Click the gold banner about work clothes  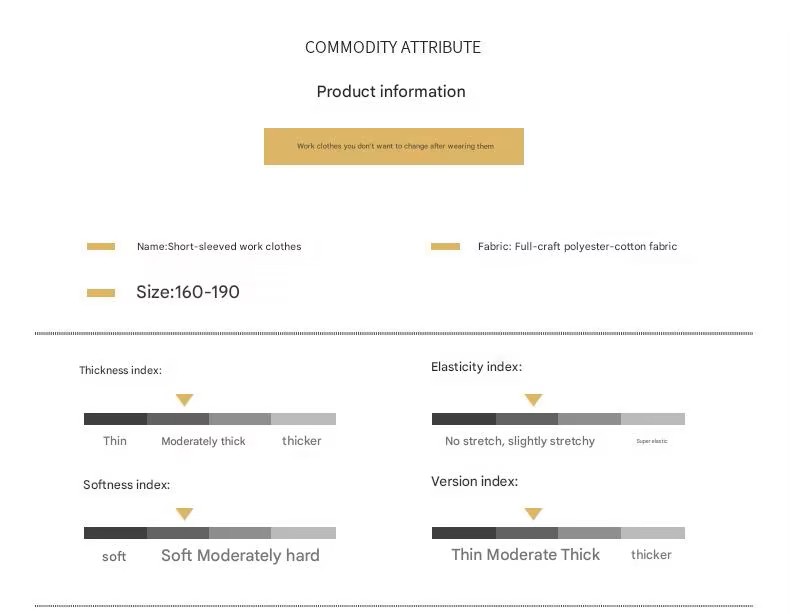(x=394, y=147)
